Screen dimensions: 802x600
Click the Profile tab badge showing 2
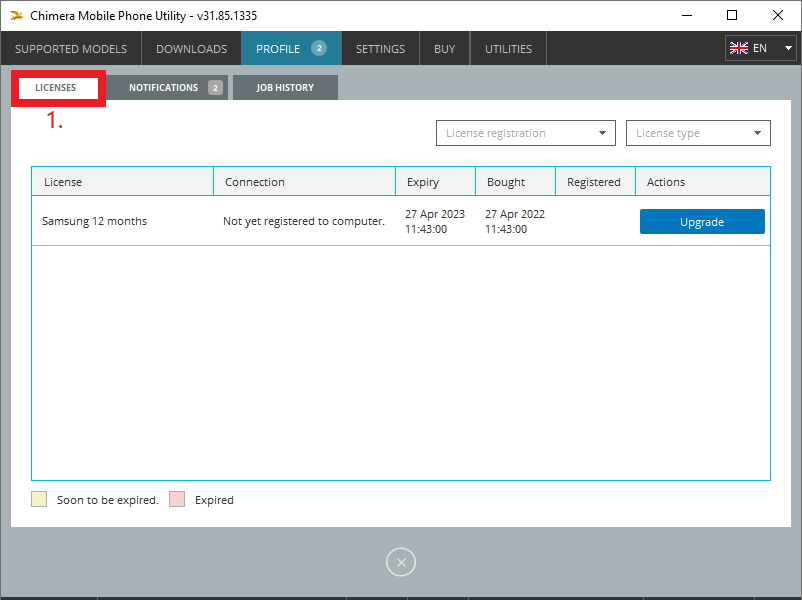click(x=319, y=48)
